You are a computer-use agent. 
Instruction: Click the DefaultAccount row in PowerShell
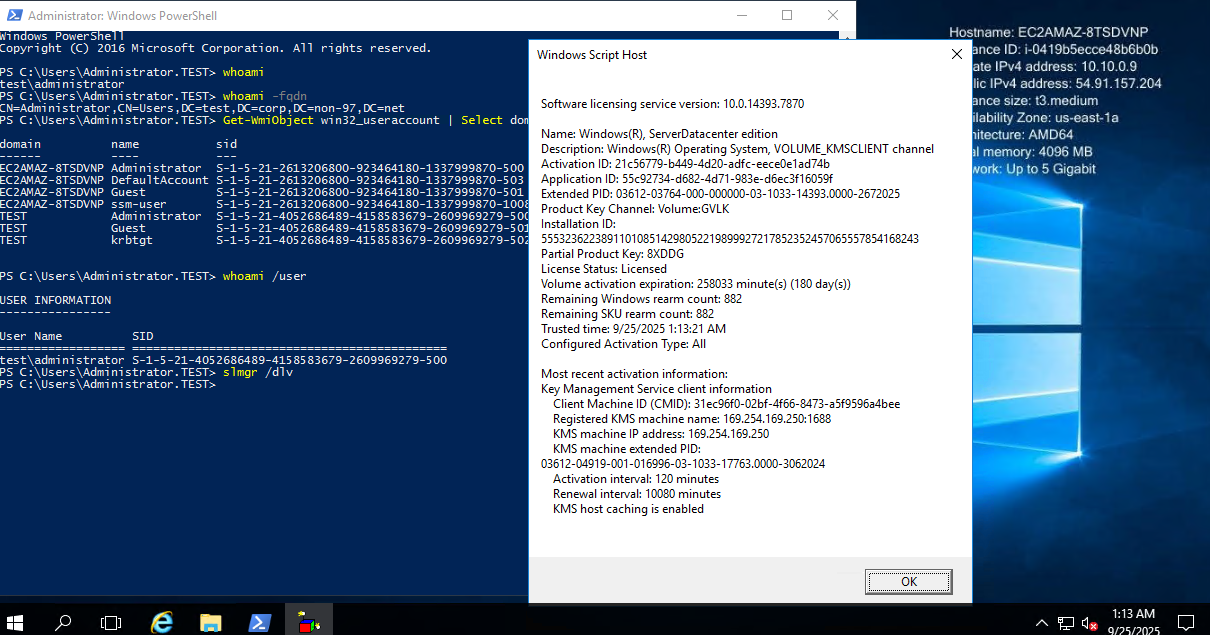[264, 180]
